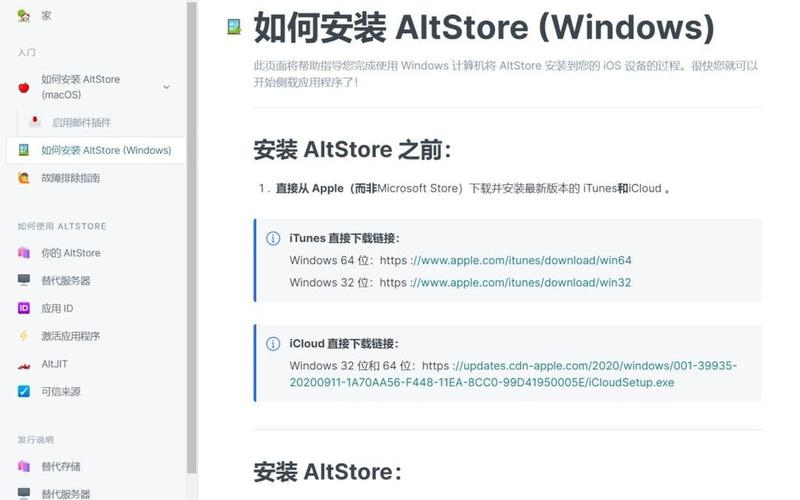Open 替代服务器 release notes page
The image size is (800, 500).
(66, 493)
